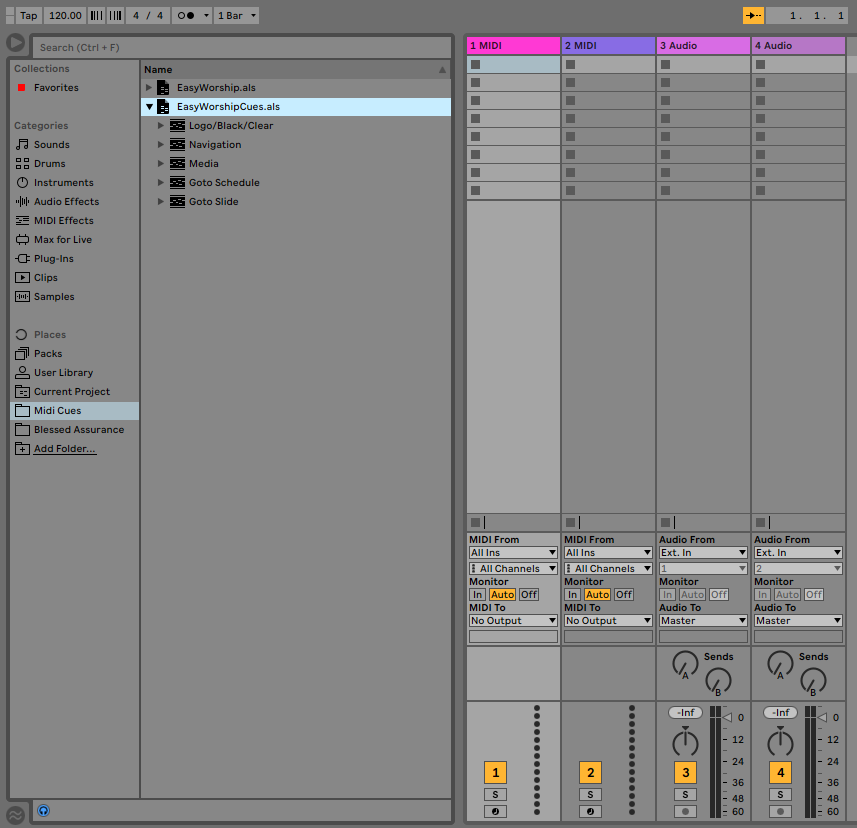Select Favorites collection

point(56,87)
